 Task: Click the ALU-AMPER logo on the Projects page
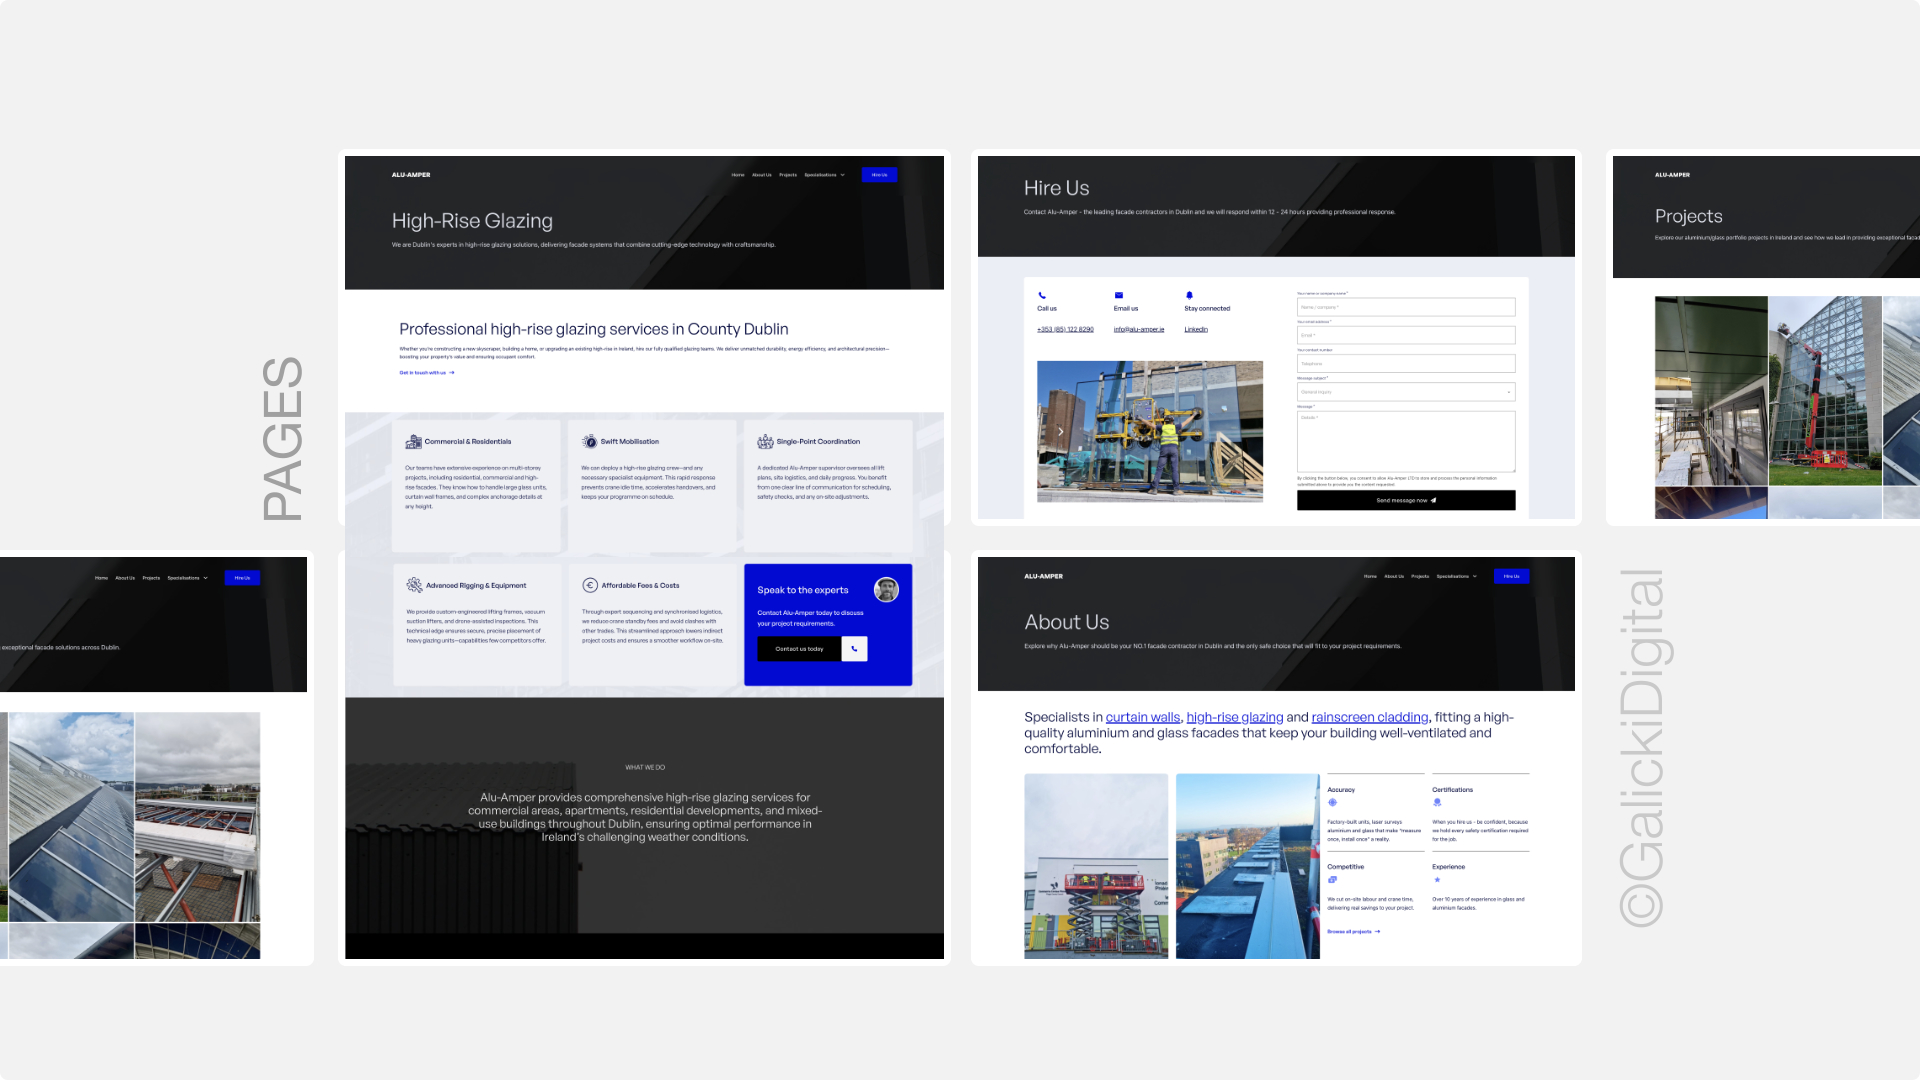tap(1672, 174)
